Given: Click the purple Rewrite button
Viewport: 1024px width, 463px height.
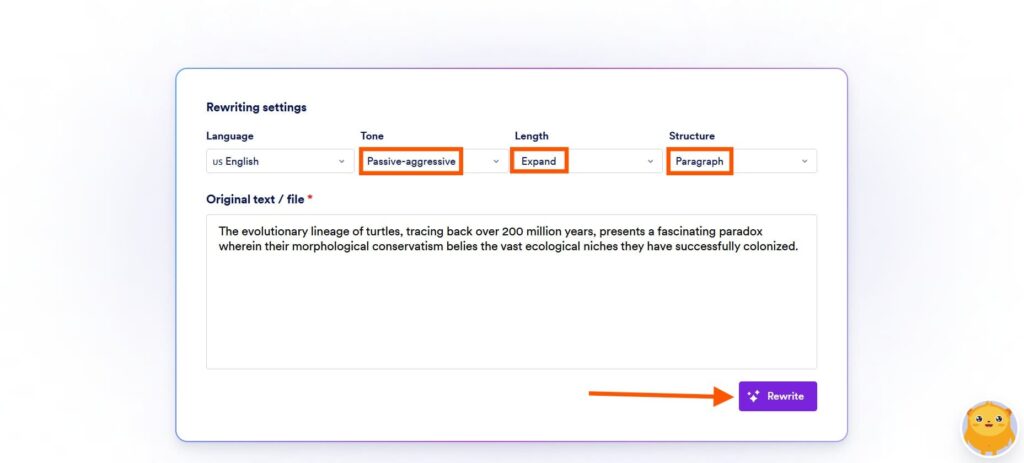Looking at the screenshot, I should (x=778, y=396).
